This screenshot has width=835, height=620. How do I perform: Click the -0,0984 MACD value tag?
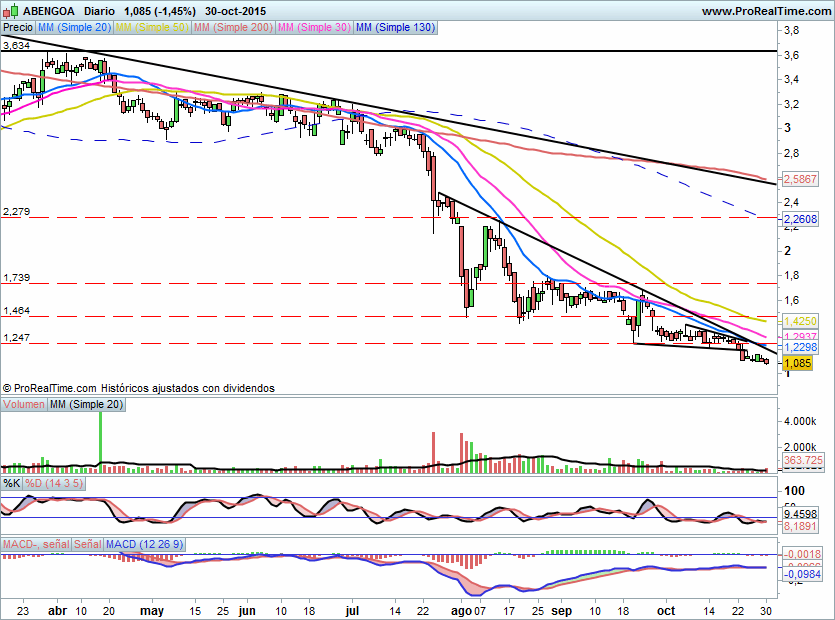(802, 574)
